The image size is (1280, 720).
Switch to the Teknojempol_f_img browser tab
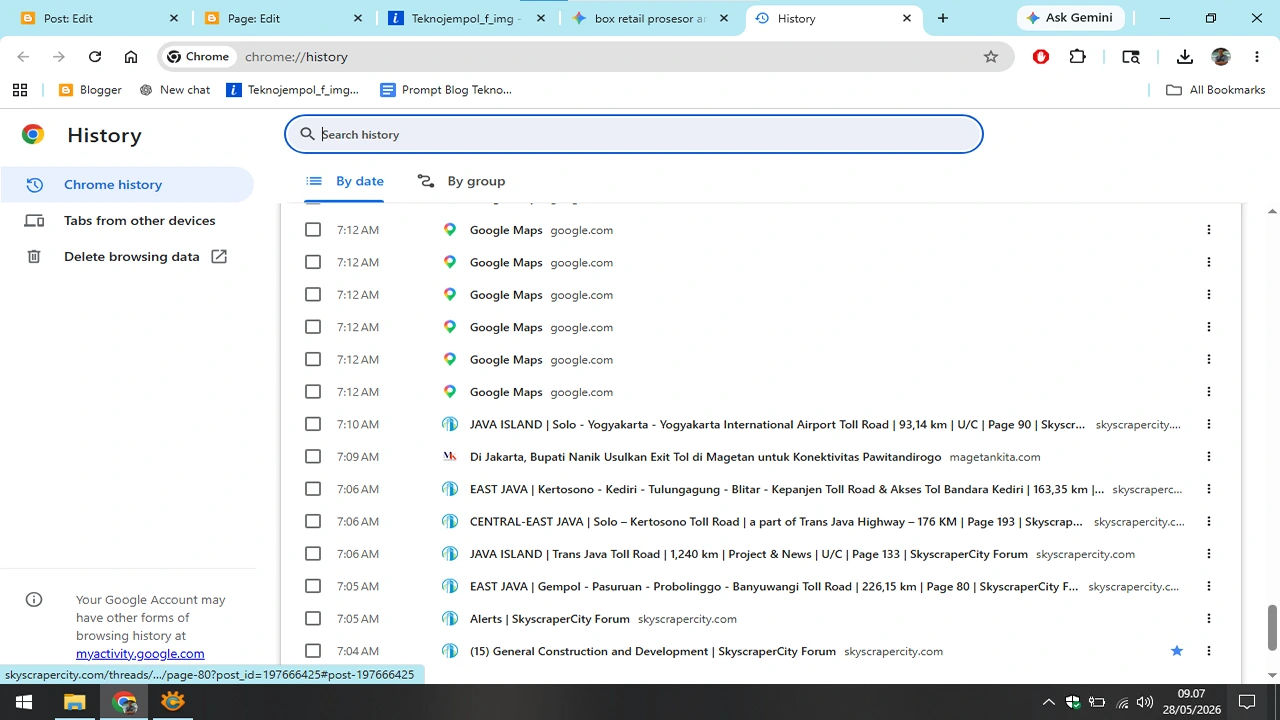click(x=466, y=18)
